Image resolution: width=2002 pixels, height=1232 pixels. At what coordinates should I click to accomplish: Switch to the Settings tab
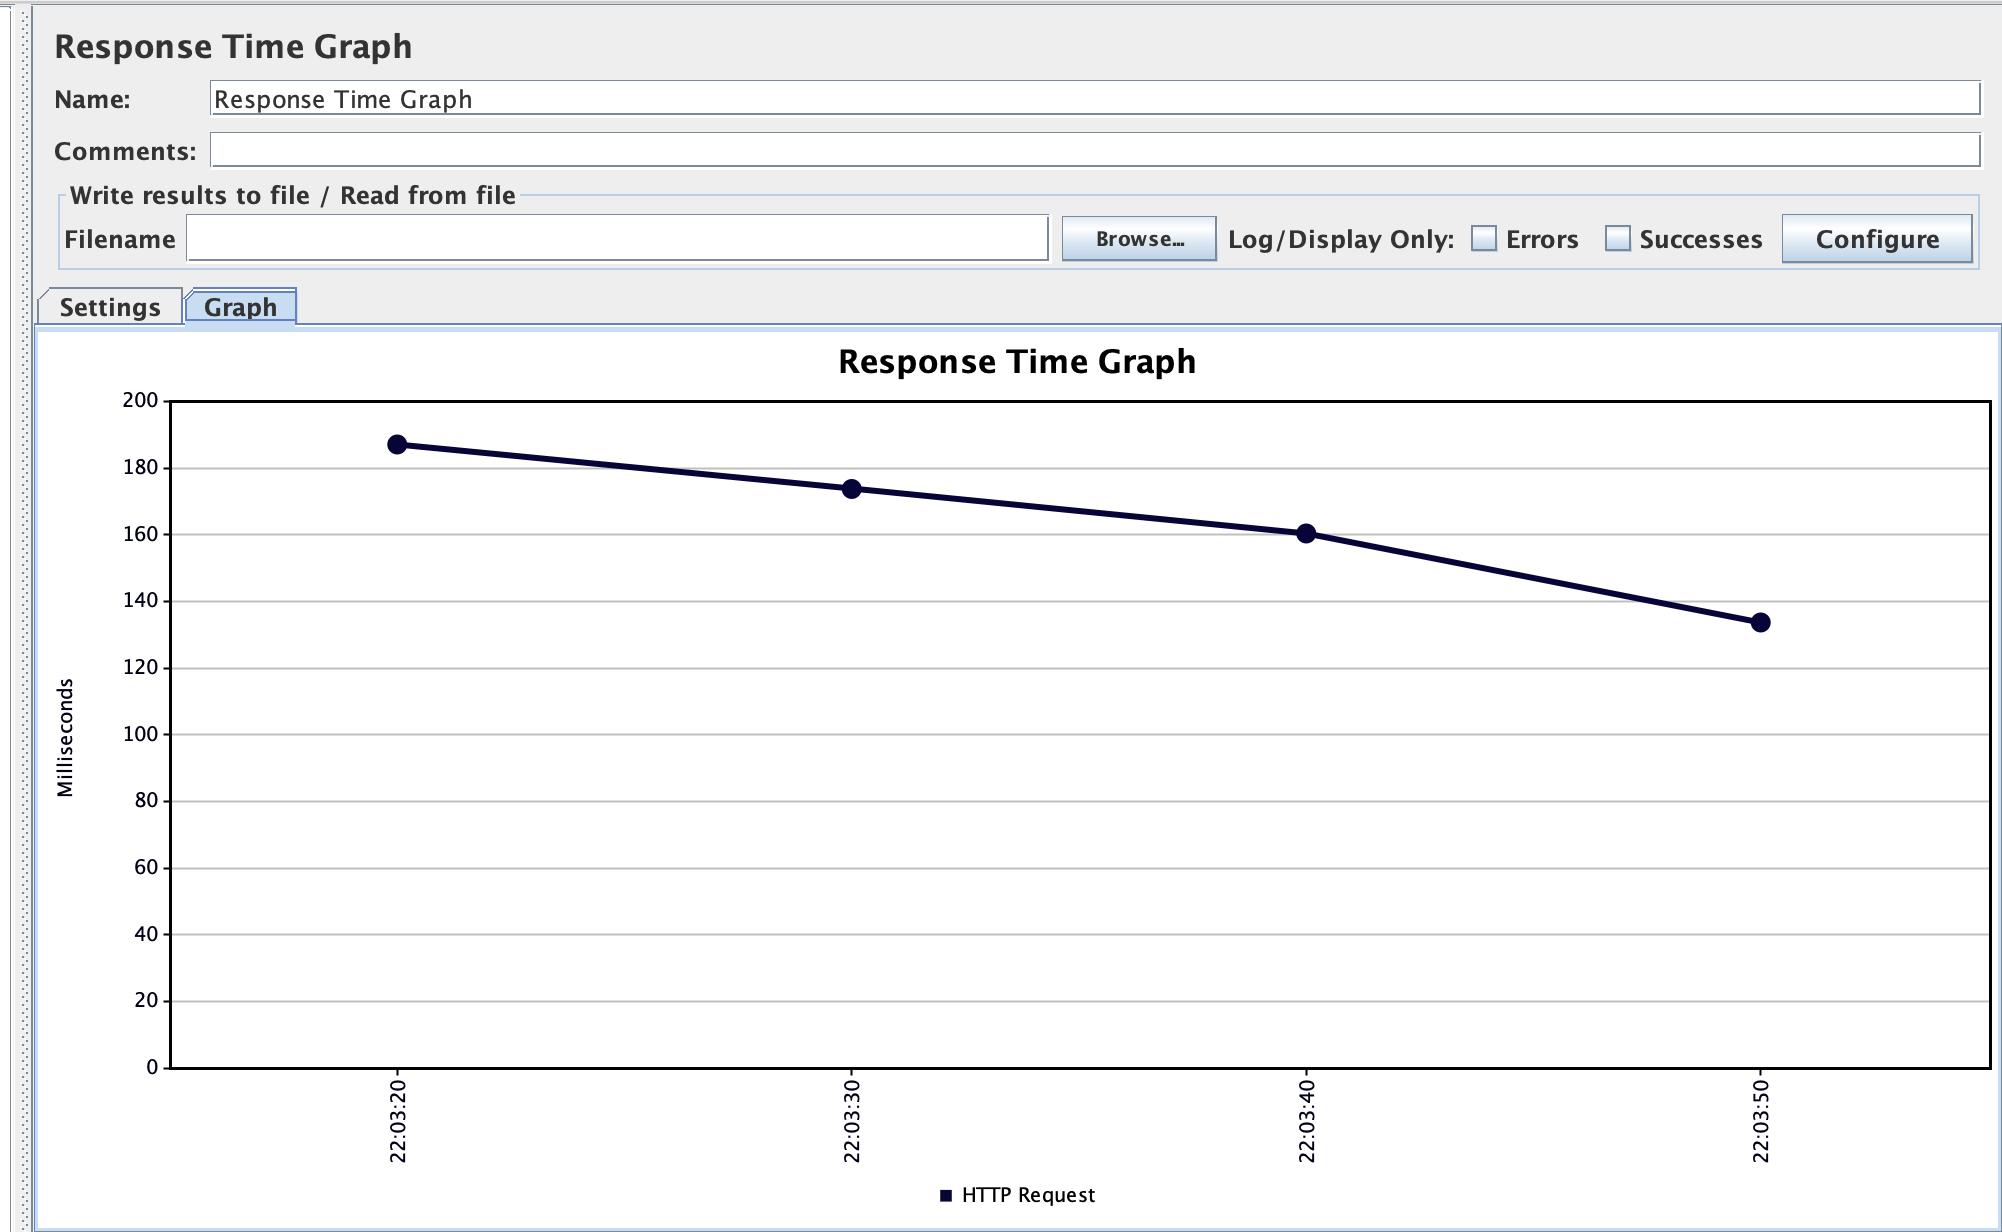point(110,307)
